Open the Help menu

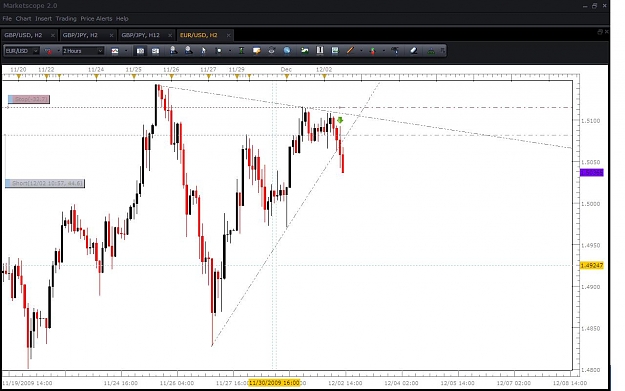click(x=122, y=19)
